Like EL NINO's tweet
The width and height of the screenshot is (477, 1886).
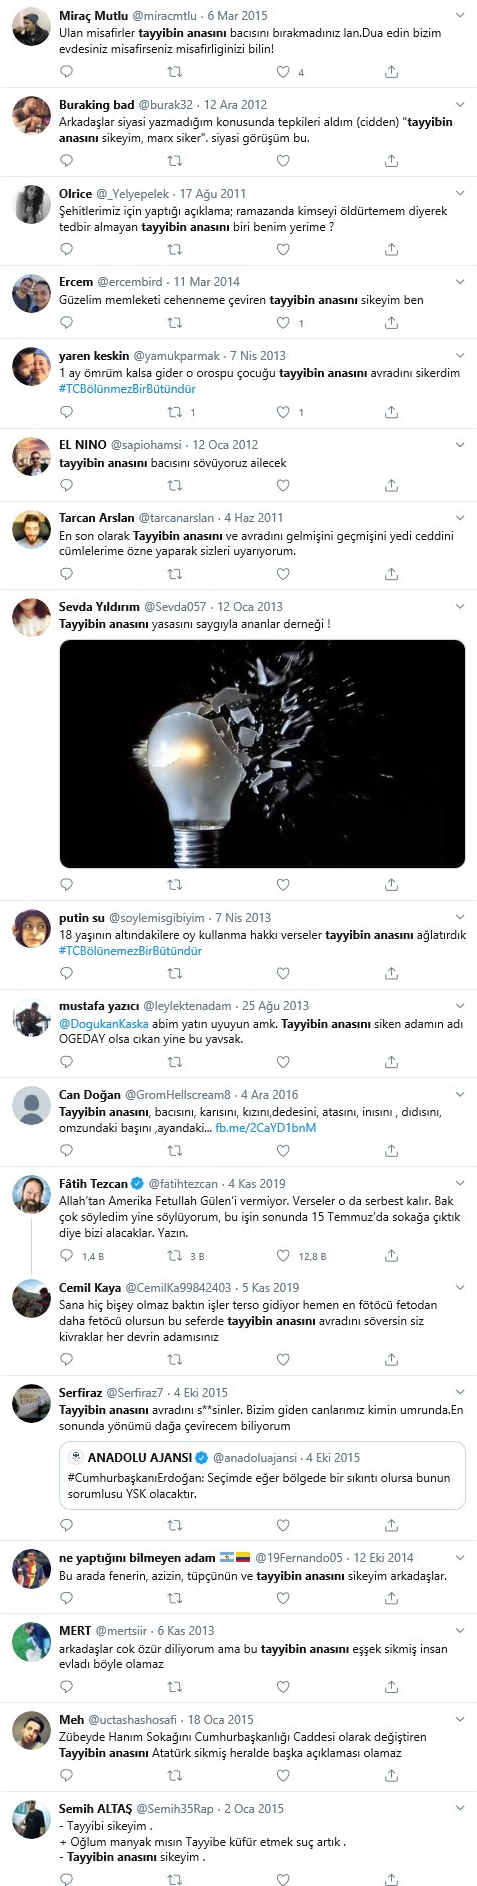283,485
